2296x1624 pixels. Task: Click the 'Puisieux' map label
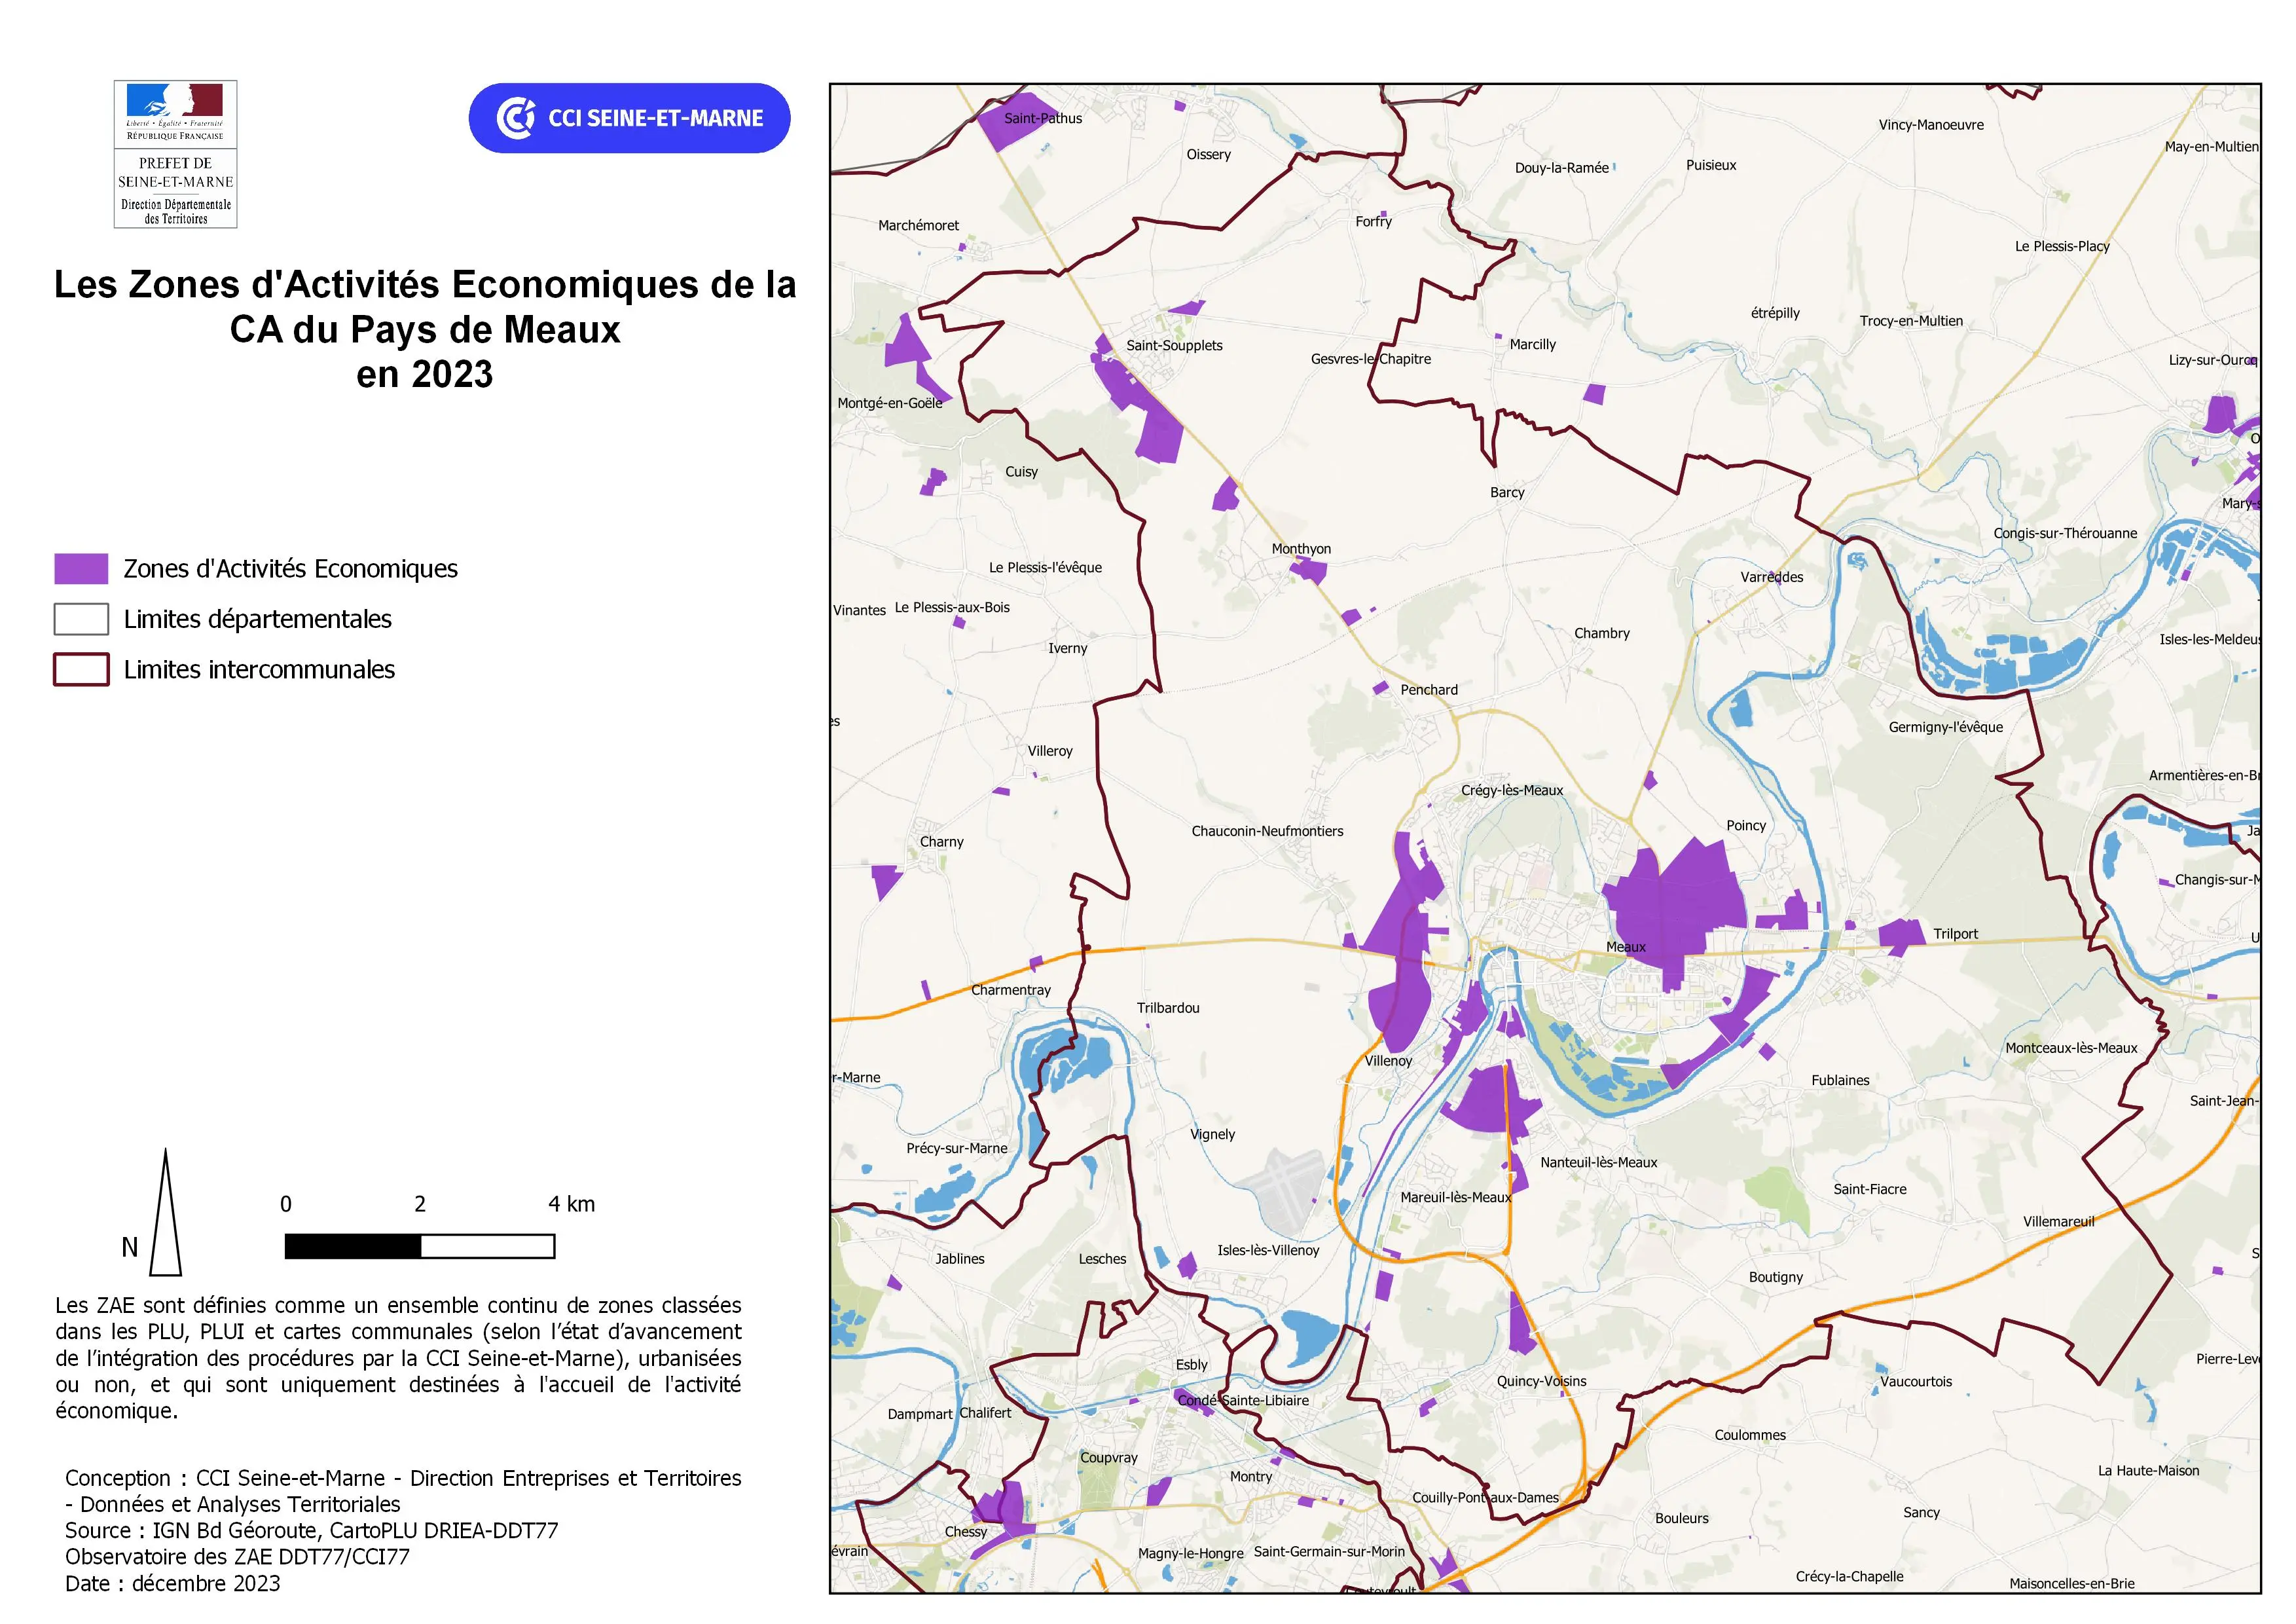1711,165
